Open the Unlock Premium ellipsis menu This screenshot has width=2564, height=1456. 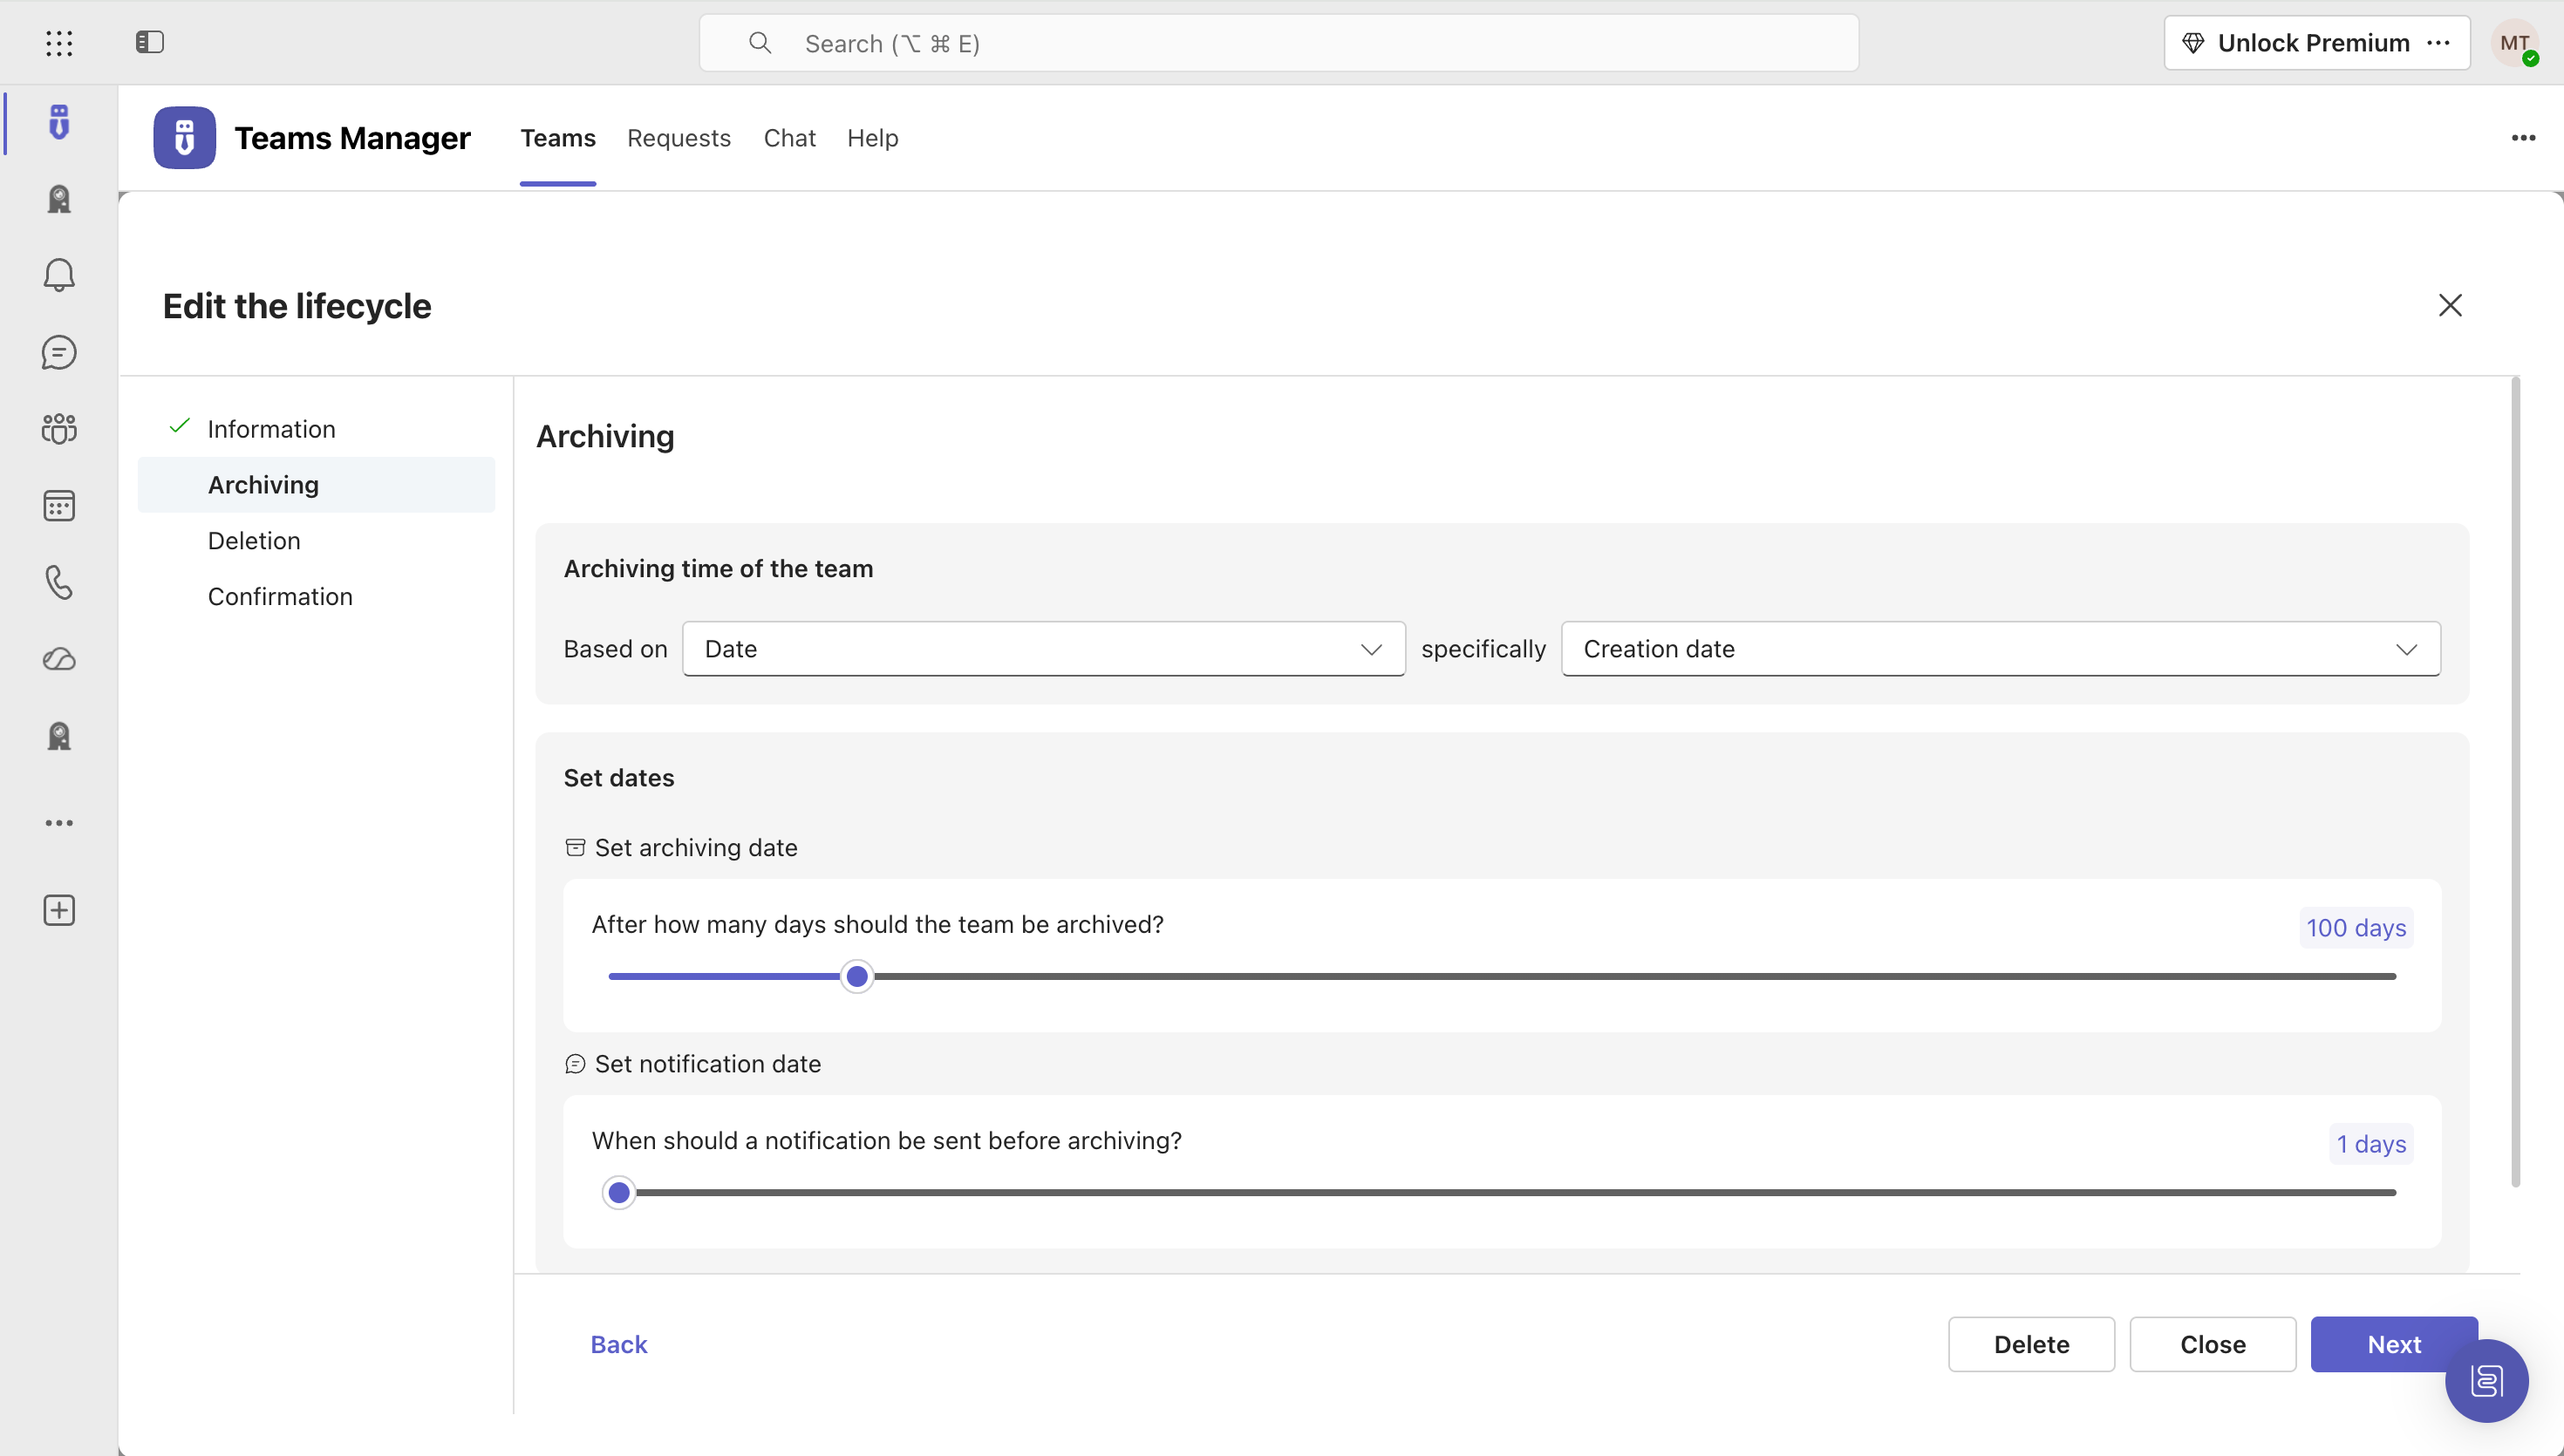click(x=2438, y=43)
